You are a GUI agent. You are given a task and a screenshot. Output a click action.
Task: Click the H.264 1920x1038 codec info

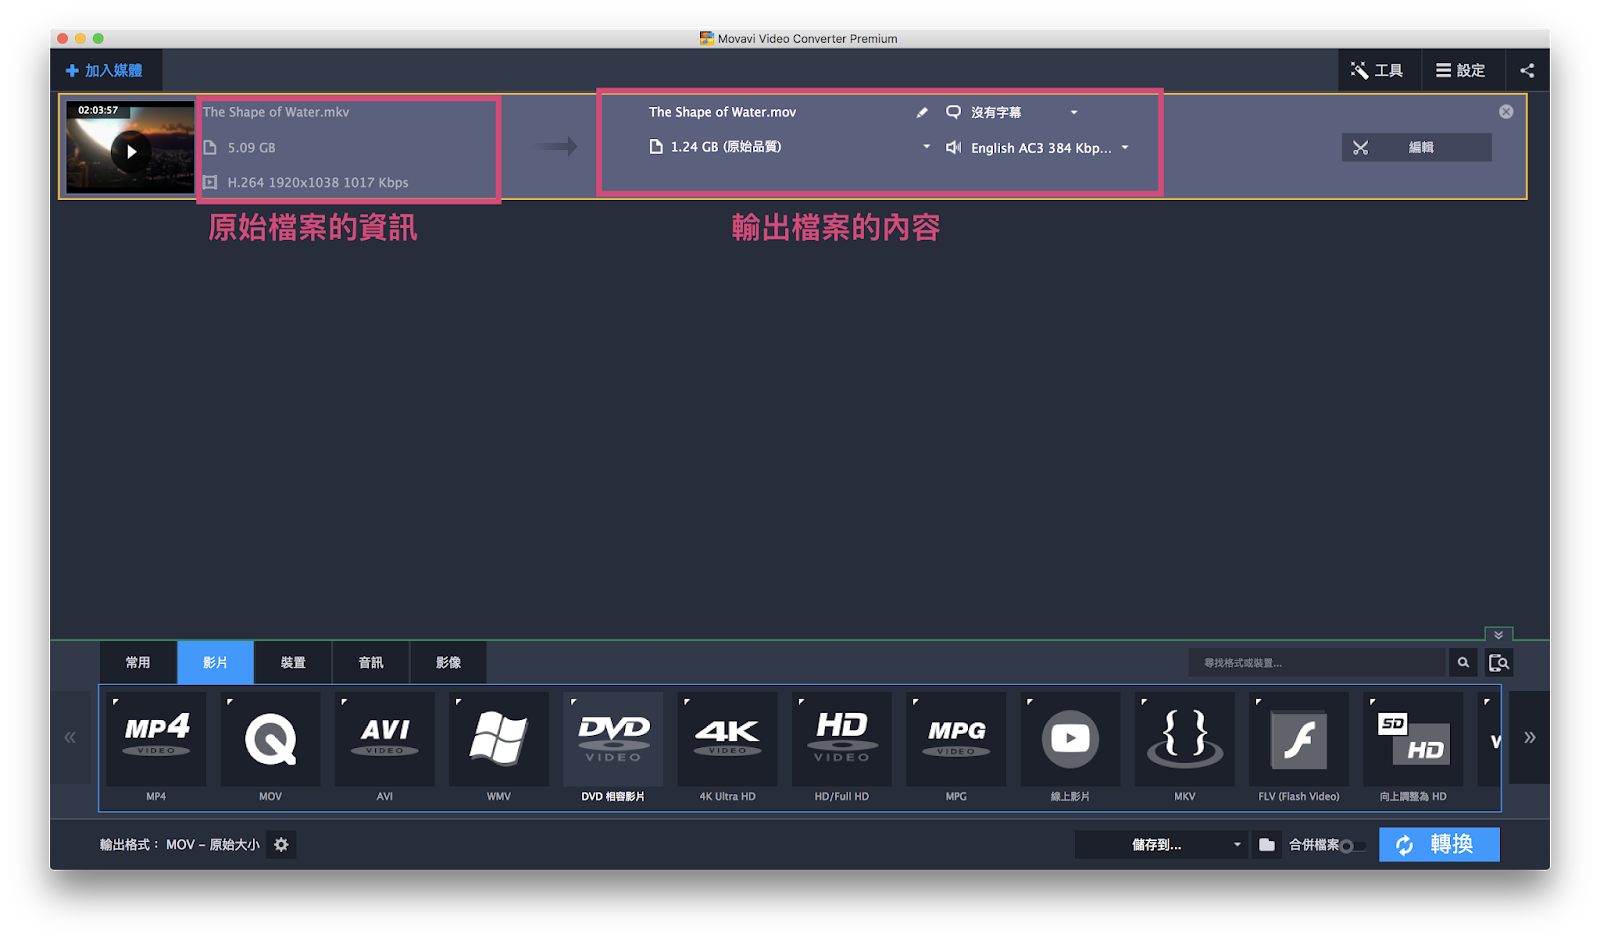pyautogui.click(x=318, y=182)
